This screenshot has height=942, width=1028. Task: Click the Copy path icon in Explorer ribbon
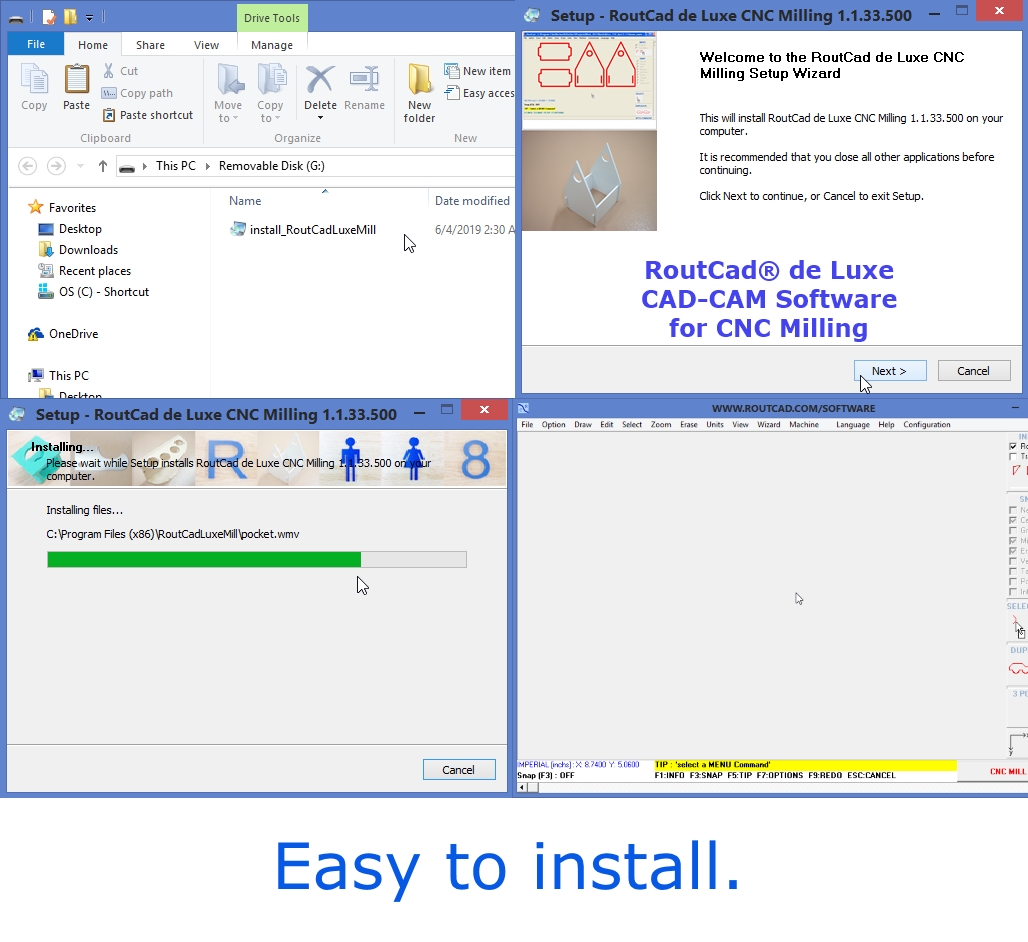coord(109,93)
